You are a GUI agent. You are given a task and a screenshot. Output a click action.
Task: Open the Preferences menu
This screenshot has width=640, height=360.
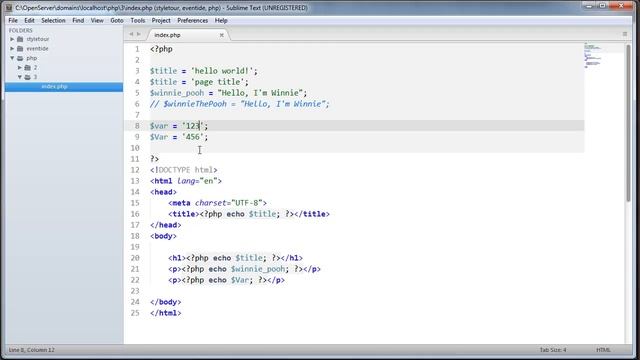pyautogui.click(x=192, y=20)
